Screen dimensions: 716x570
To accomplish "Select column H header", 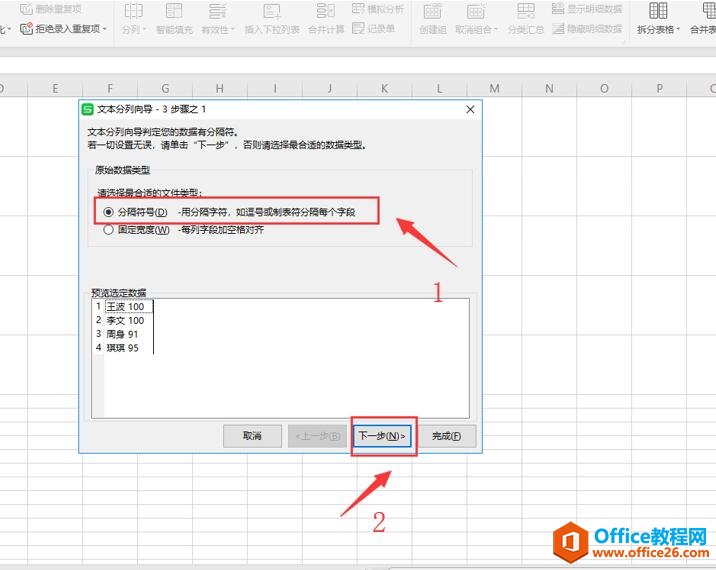I will click(x=220, y=89).
